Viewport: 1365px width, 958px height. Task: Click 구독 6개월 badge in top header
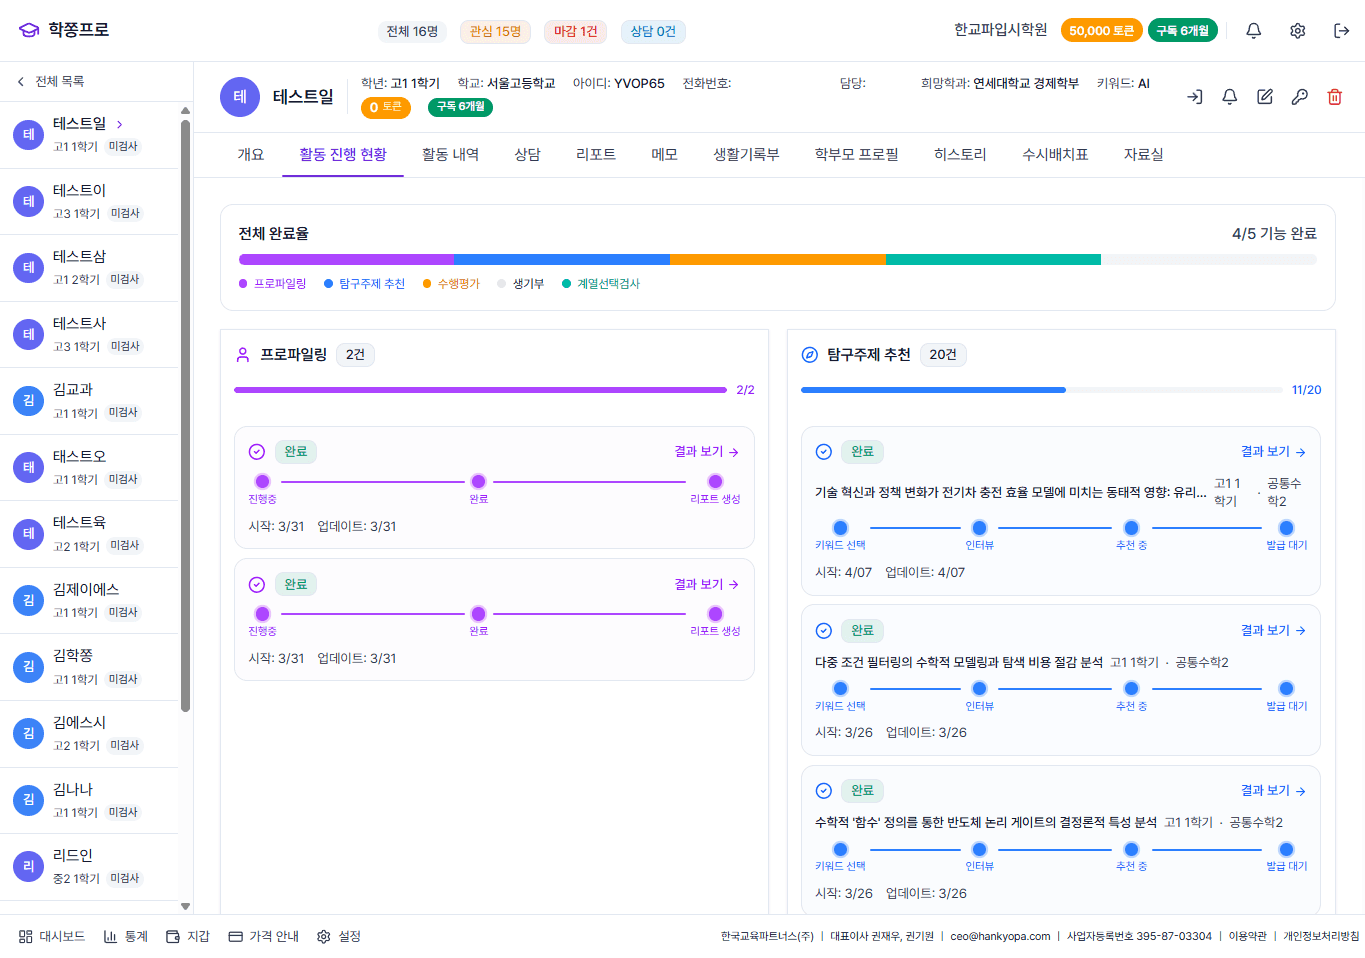[1183, 31]
